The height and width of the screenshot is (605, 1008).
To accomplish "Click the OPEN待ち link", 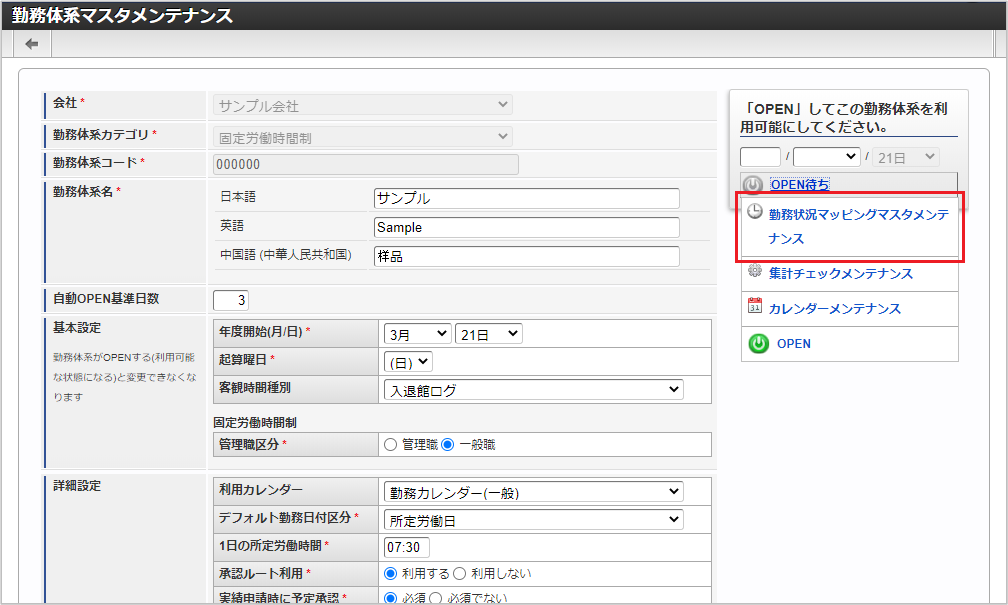I will [x=800, y=185].
